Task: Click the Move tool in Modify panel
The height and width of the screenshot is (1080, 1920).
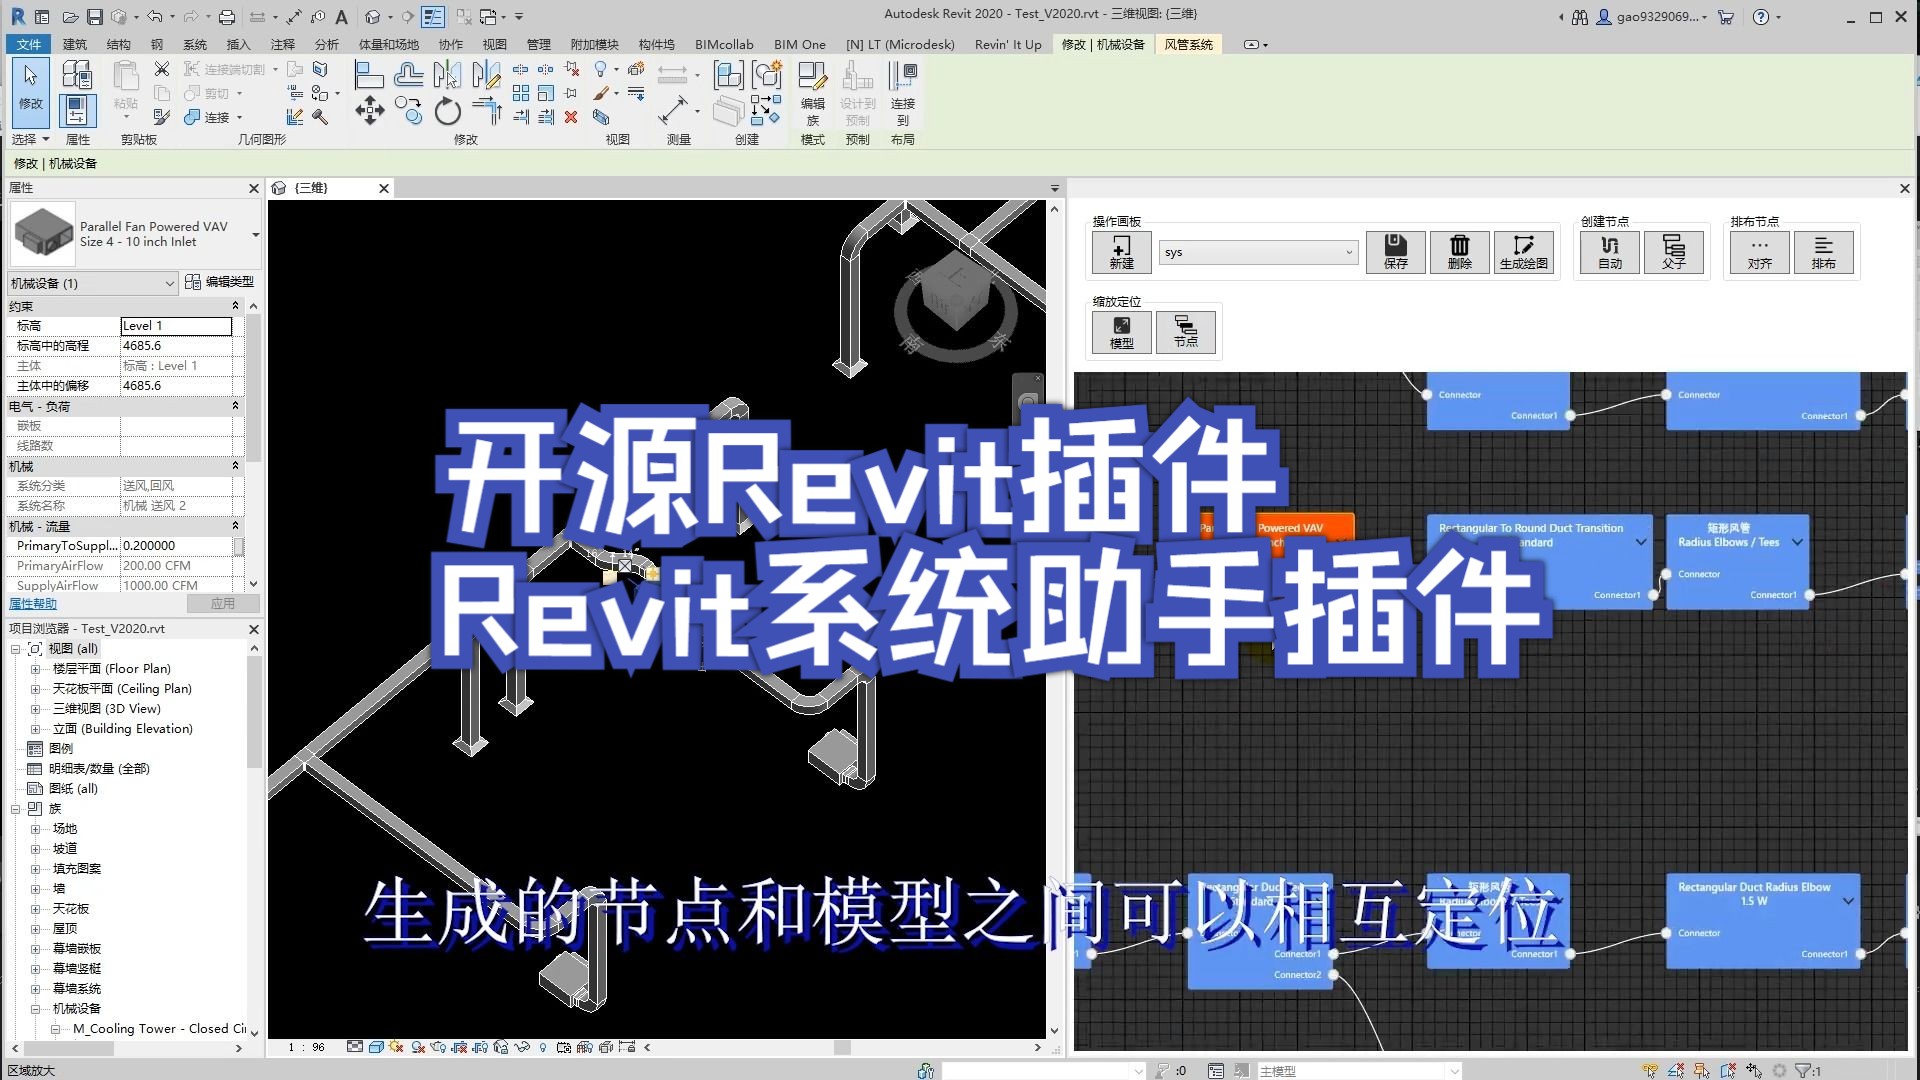Action: 369,110
